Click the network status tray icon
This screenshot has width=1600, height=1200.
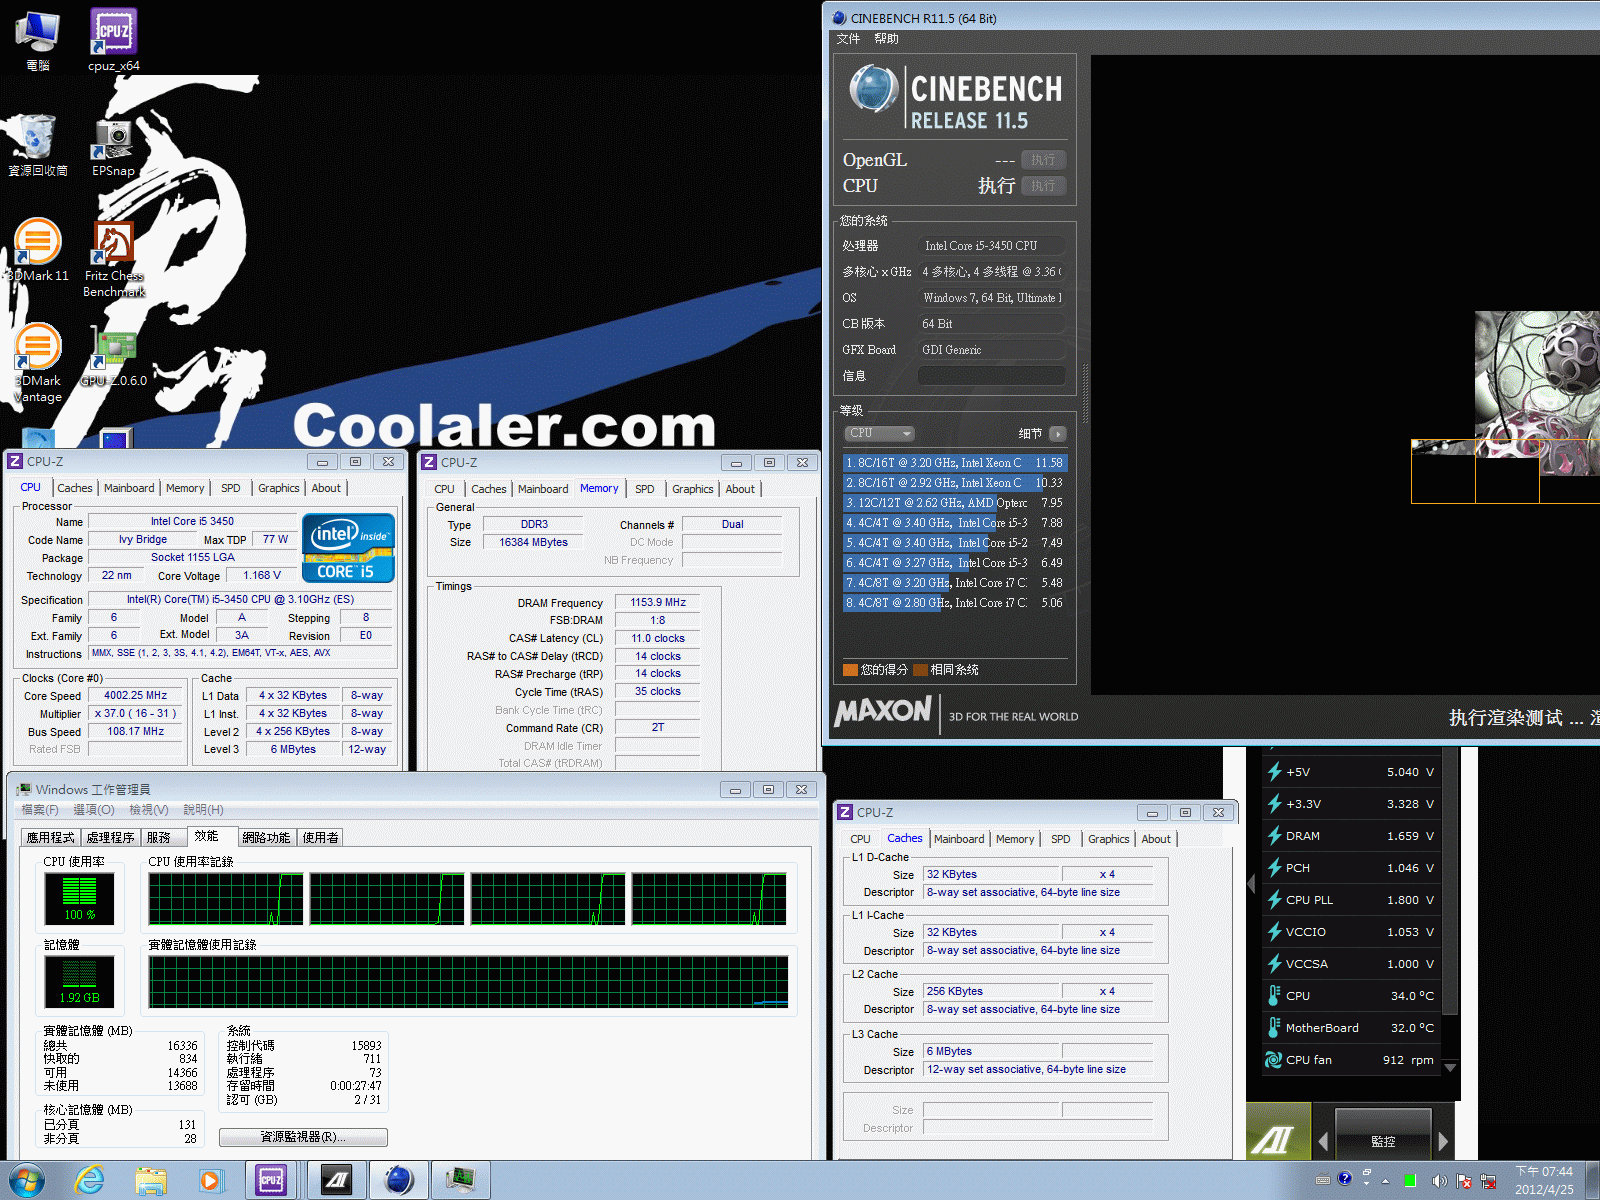[1488, 1181]
